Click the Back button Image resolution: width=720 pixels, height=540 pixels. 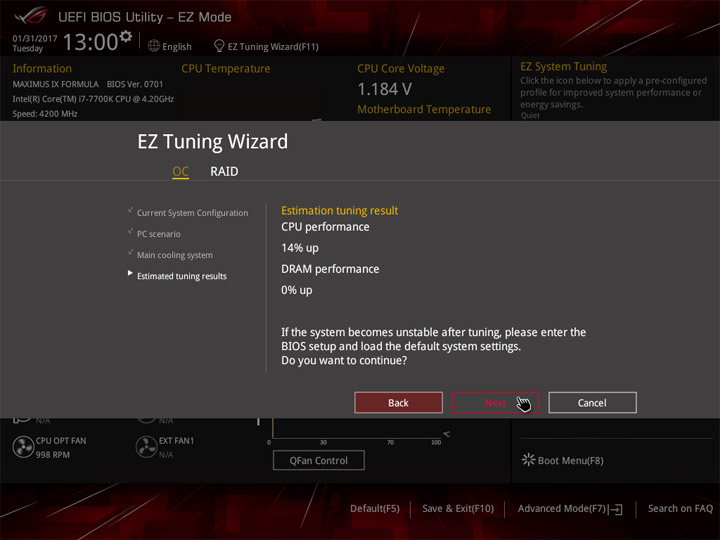[x=398, y=403]
